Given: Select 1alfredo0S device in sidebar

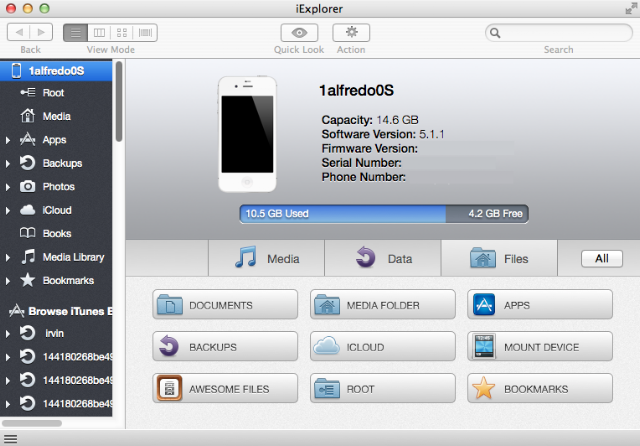Looking at the screenshot, I should (x=56, y=71).
